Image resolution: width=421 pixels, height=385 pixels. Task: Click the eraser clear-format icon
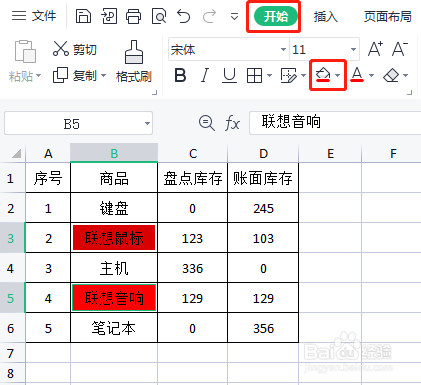point(391,76)
